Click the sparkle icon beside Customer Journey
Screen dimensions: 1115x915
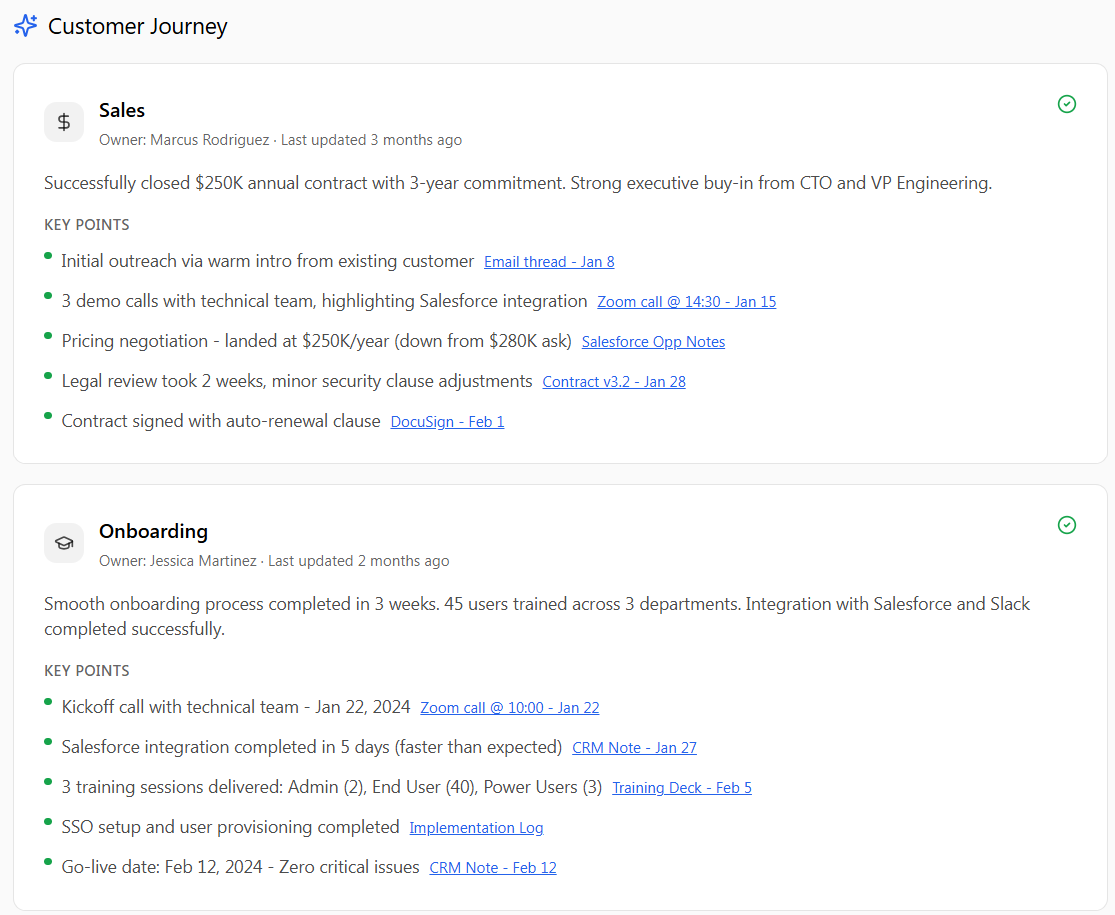(26, 26)
